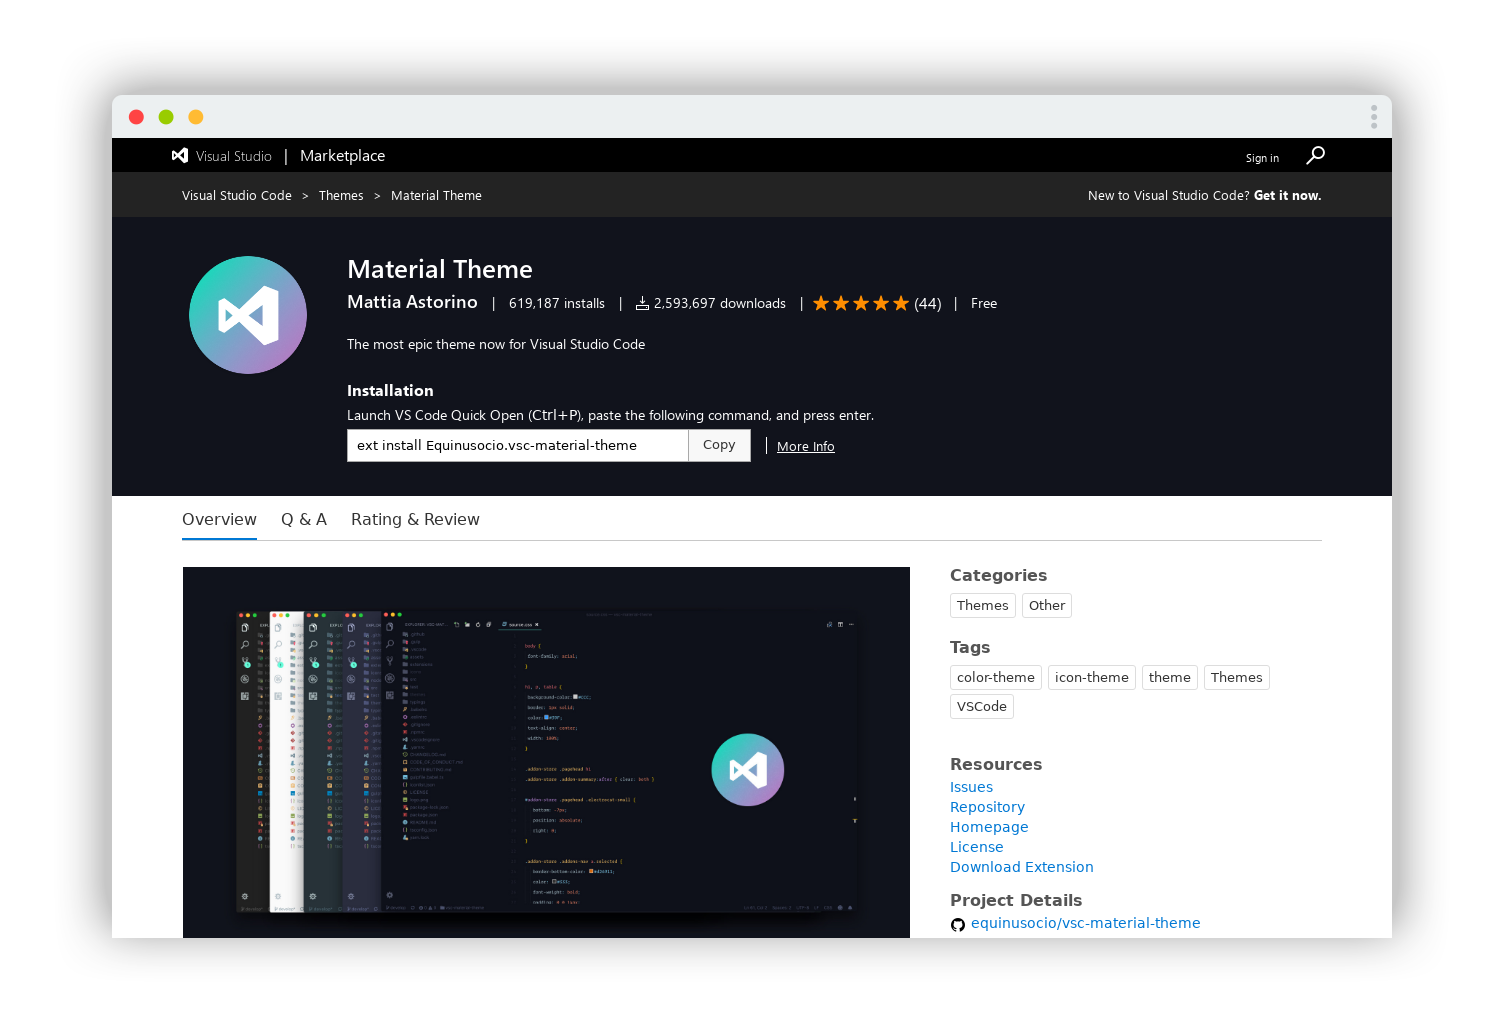Click the circular Material Theme logo
Screen dimensions: 1504x1018
coord(248,314)
